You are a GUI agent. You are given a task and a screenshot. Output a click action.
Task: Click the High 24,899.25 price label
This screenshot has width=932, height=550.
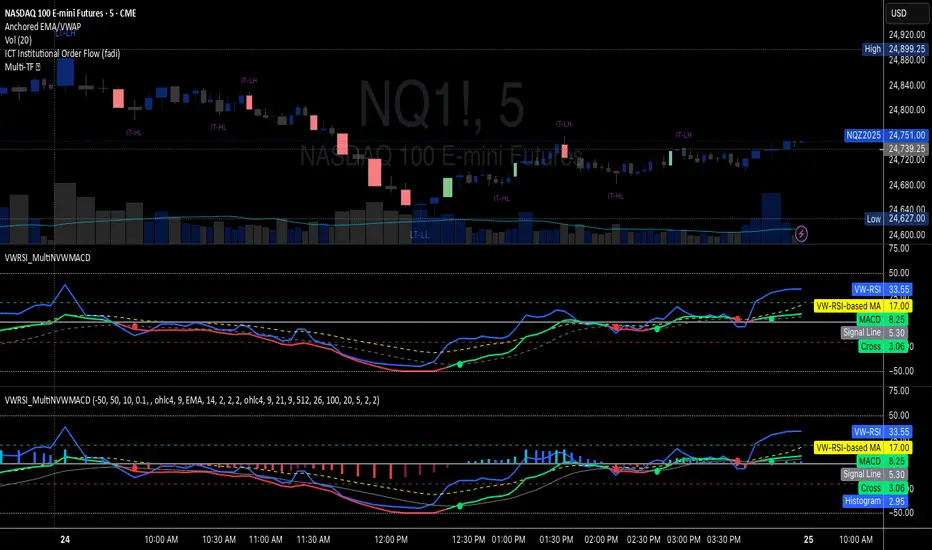[895, 49]
